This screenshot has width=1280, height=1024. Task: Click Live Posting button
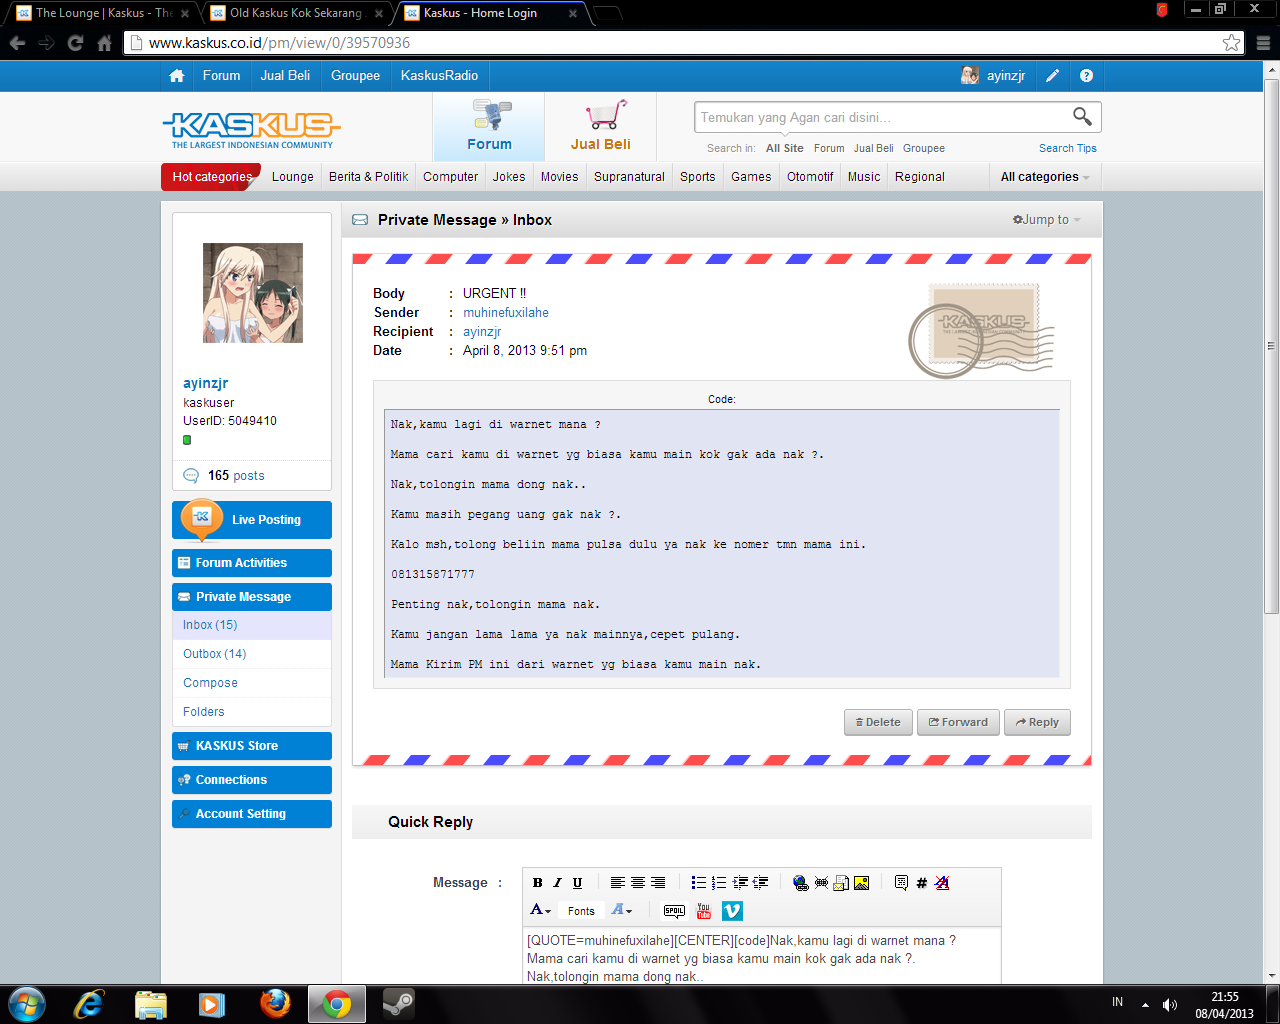click(x=252, y=520)
